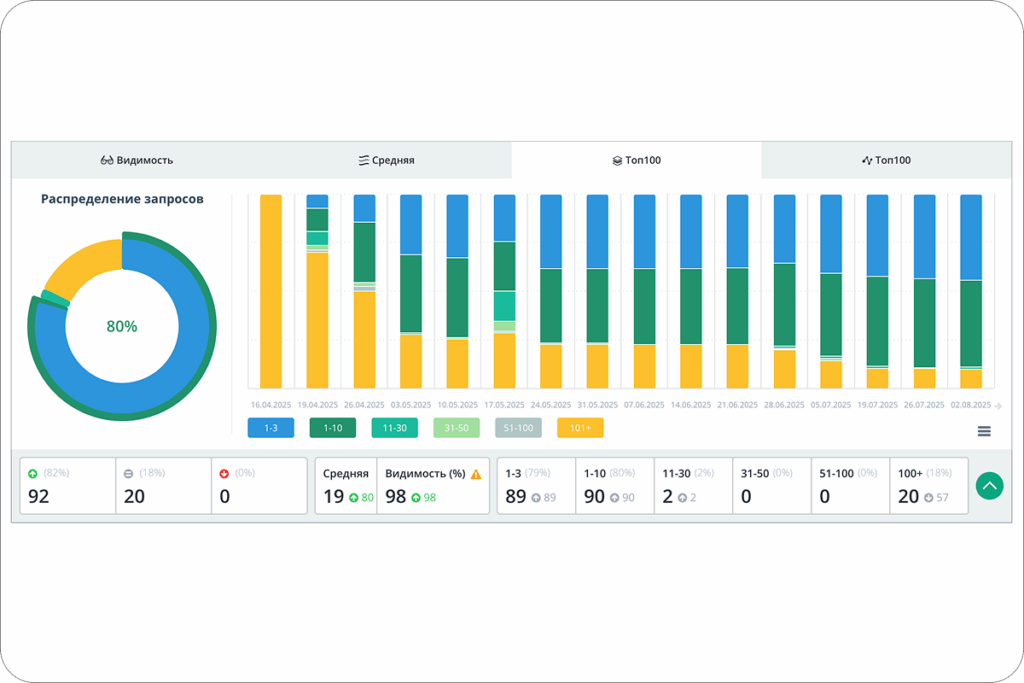Click the green arrow icon beside 80
The height and width of the screenshot is (683, 1024).
pos(354,498)
